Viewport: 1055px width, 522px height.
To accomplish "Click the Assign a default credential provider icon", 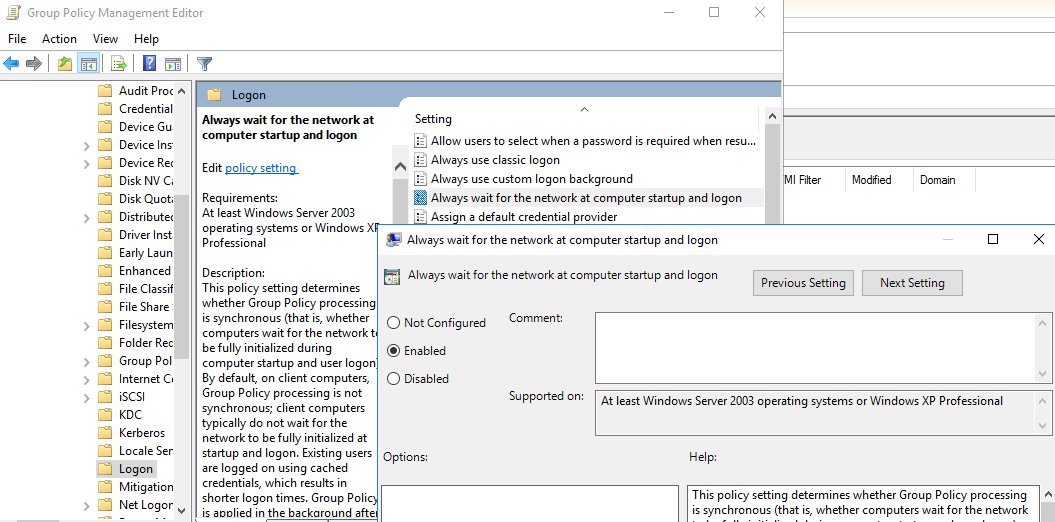I will (x=421, y=217).
